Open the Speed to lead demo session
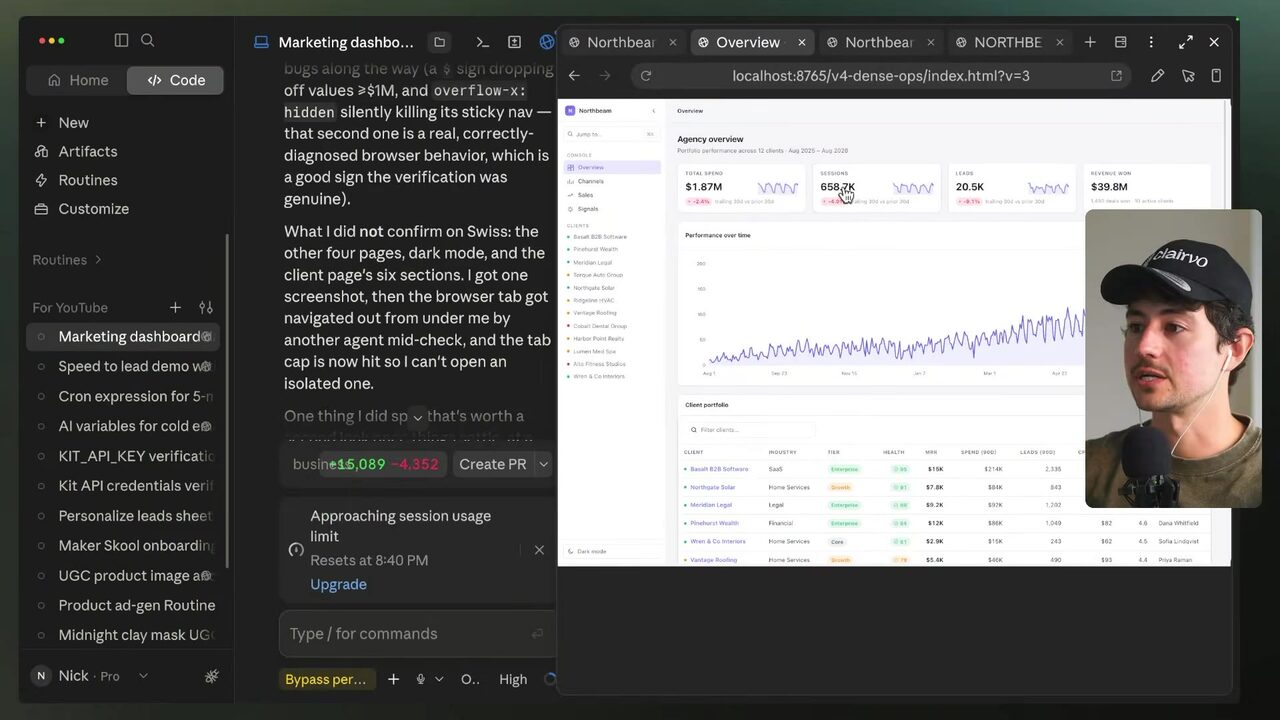 [123, 366]
